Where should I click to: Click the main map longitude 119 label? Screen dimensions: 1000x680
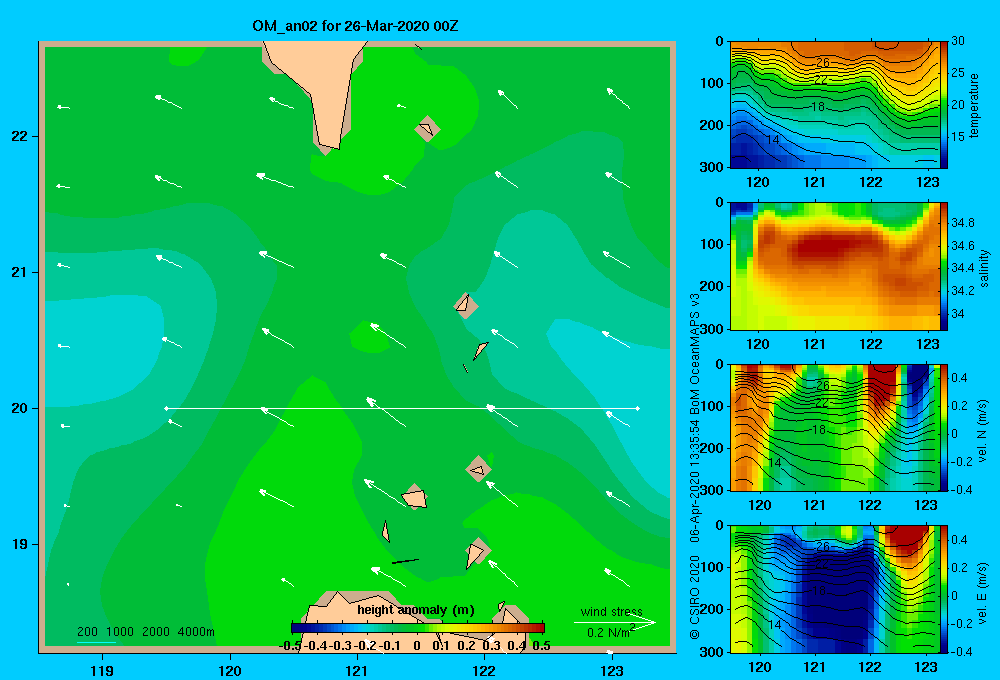102,670
